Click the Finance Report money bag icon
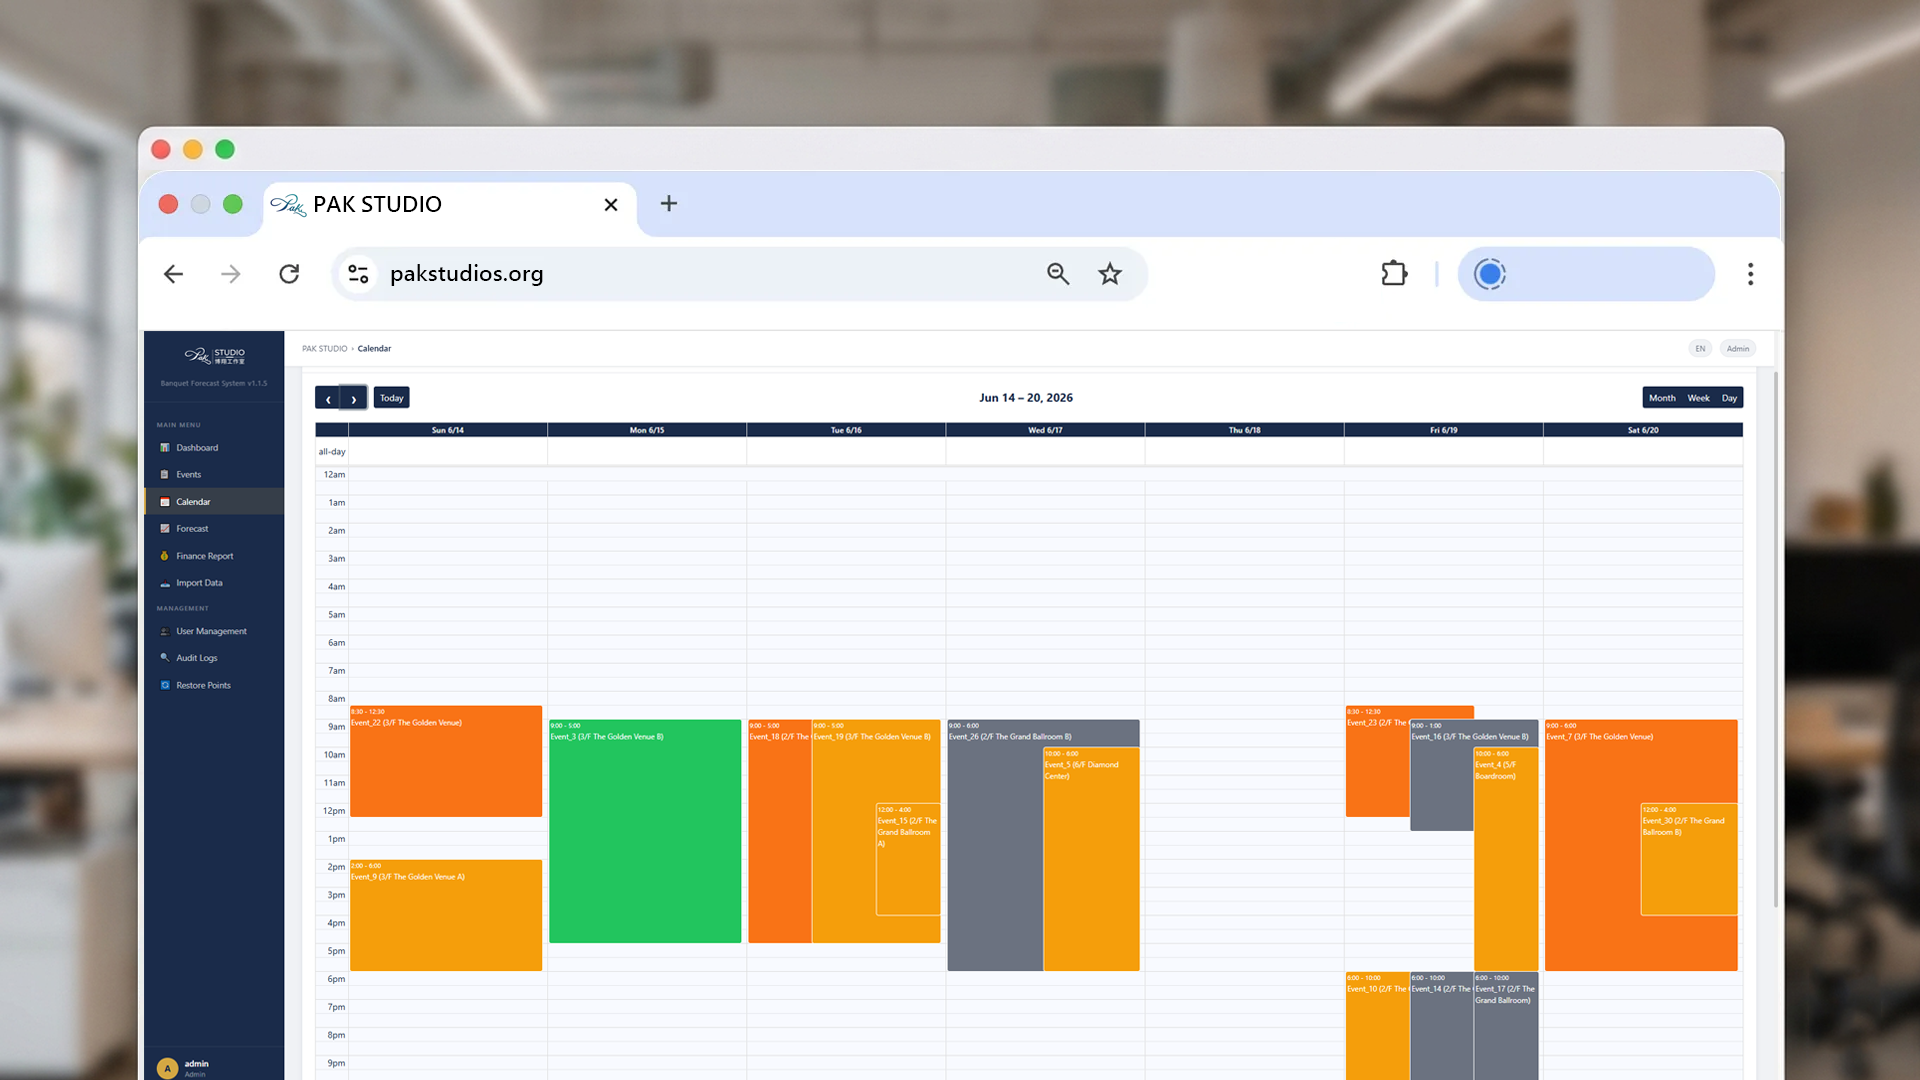 pos(165,556)
